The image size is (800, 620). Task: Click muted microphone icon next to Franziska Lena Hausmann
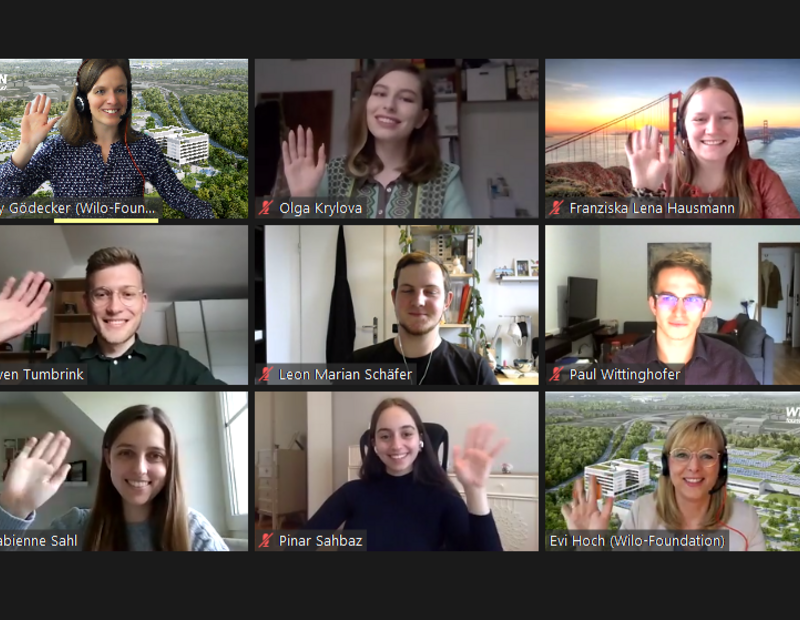coord(556,208)
